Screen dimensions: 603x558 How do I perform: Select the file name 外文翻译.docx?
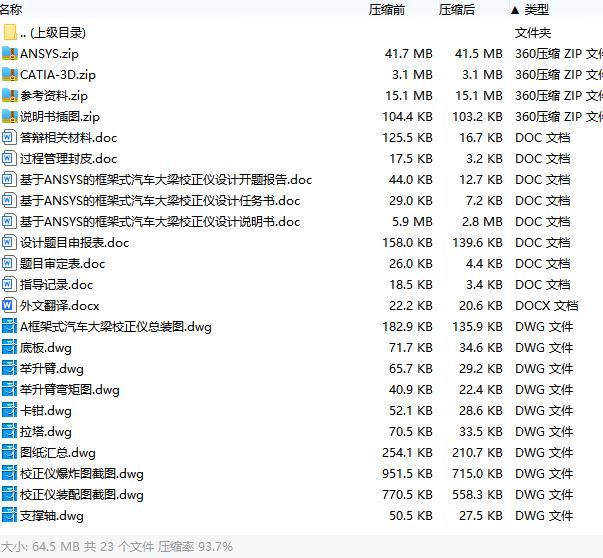click(x=60, y=306)
